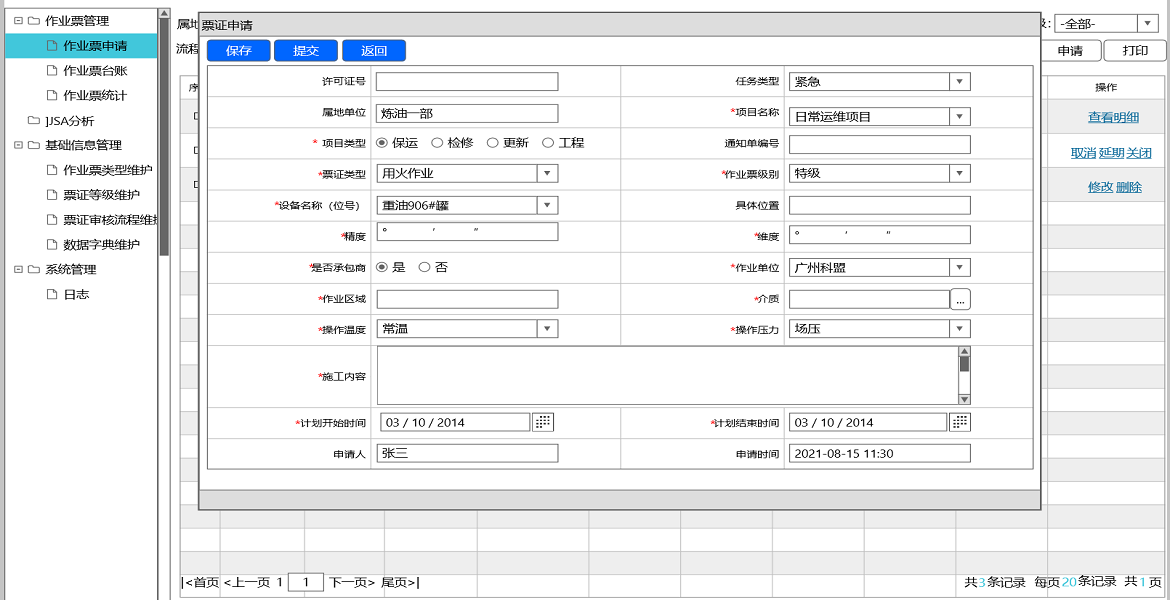This screenshot has width=1170, height=600.
Task: Collapse the 系统管理 tree node
Action: tap(18, 269)
